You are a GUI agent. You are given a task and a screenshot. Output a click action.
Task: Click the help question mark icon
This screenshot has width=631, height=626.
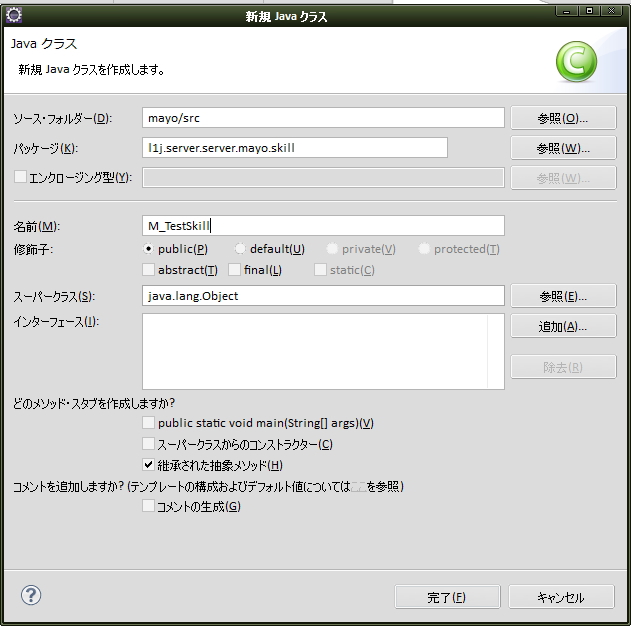(31, 595)
